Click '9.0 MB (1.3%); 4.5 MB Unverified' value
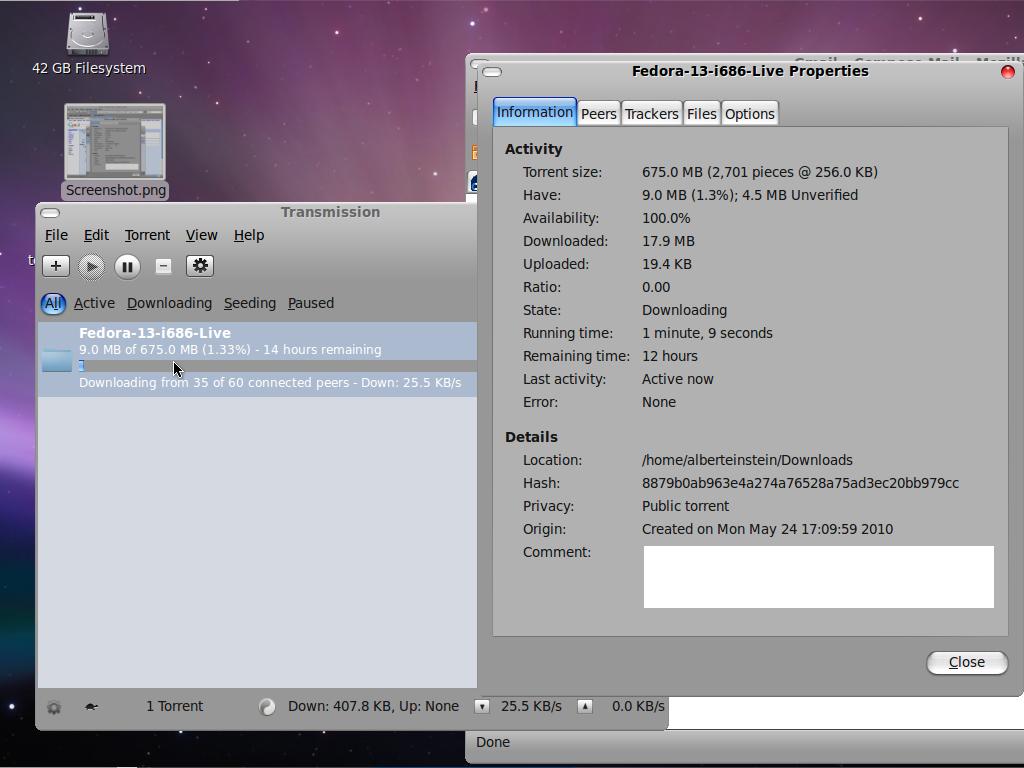Screen dimensions: 1024x768 (x=750, y=195)
